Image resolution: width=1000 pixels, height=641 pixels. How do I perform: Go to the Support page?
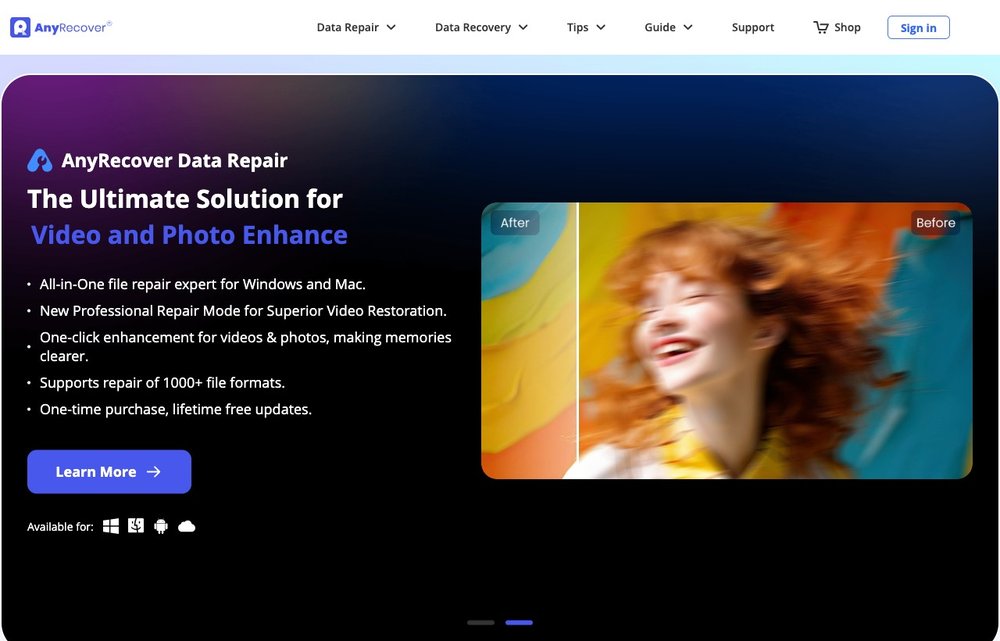[753, 27]
